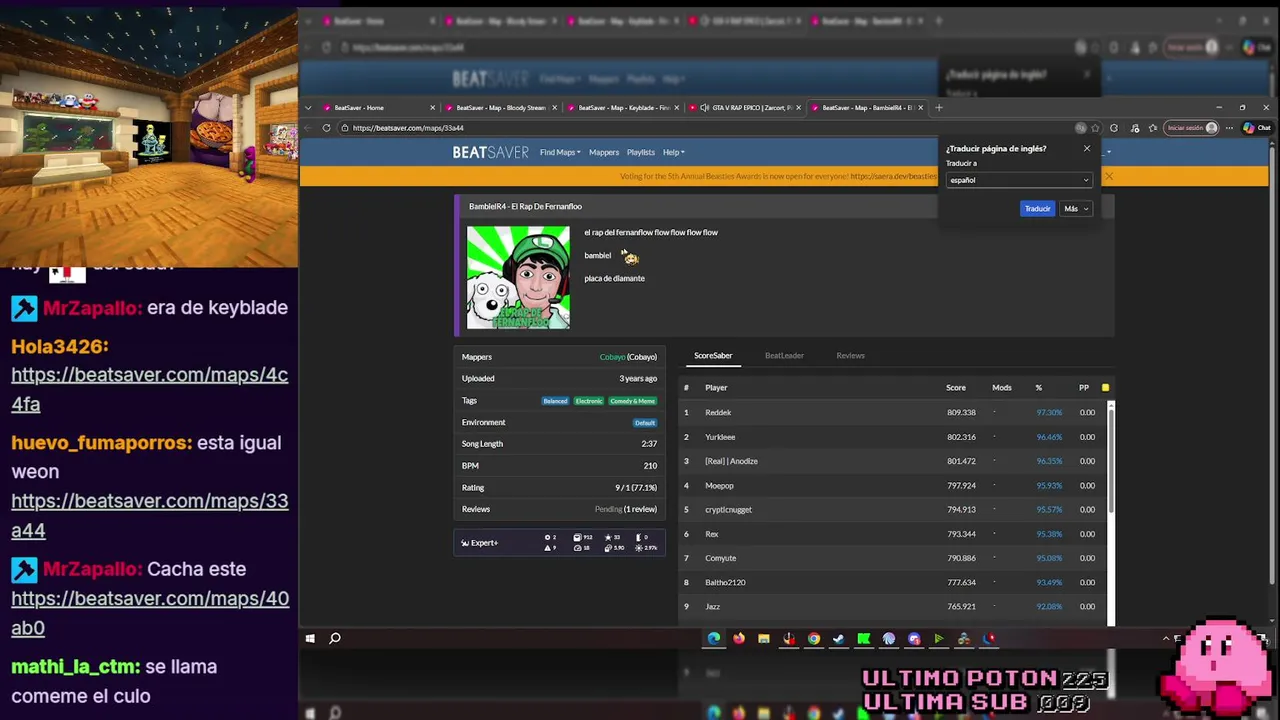Open the maps/40ab0 link in chat
This screenshot has width=1280, height=720.
[150, 613]
